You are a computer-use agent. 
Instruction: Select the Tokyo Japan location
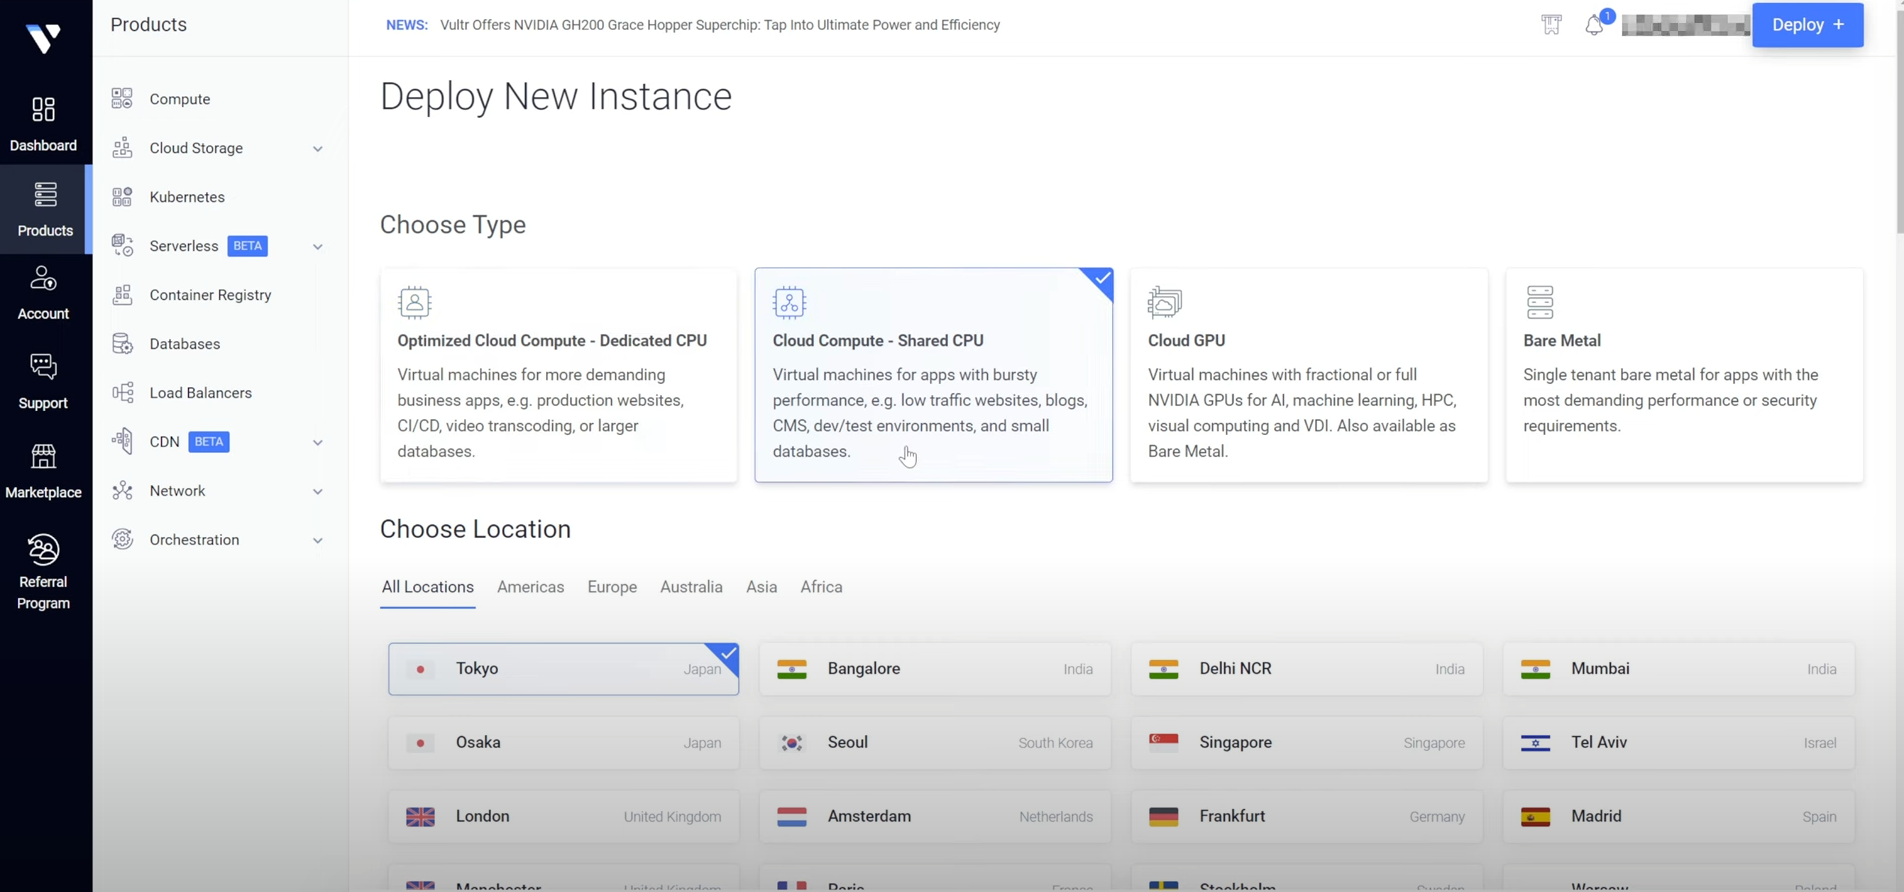pyautogui.click(x=563, y=669)
